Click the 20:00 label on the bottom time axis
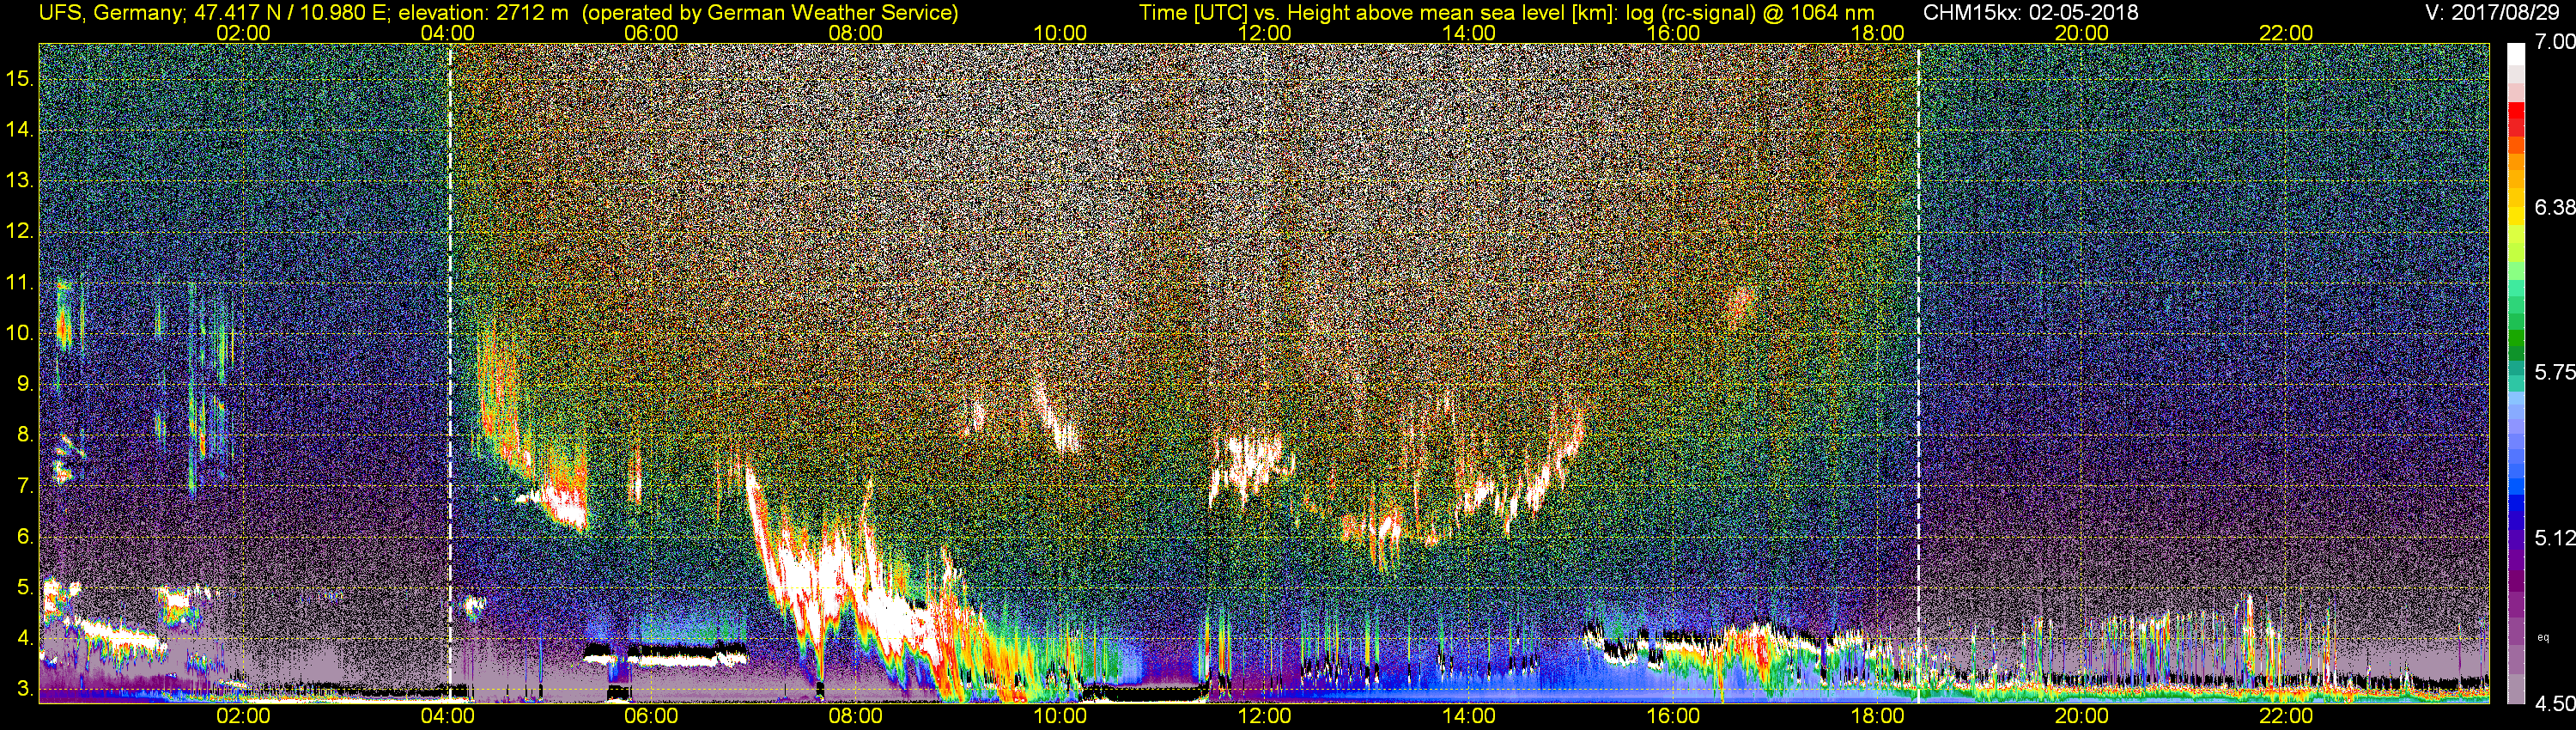 point(2082,716)
